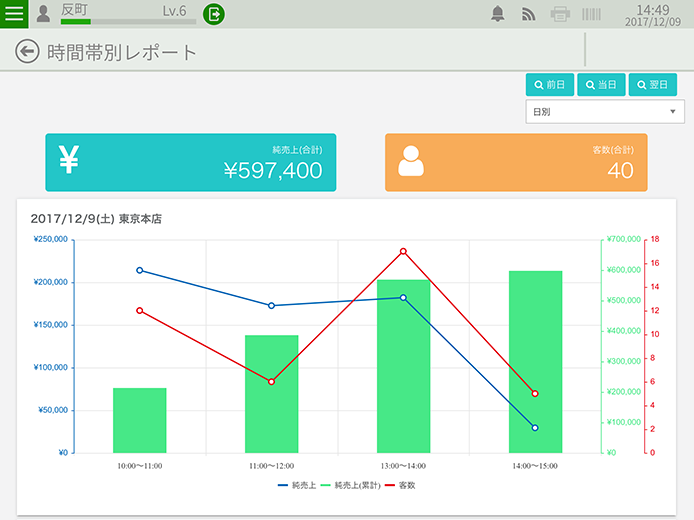Toggle 純売上(累計) series in legend
694x520 pixels.
pos(350,485)
